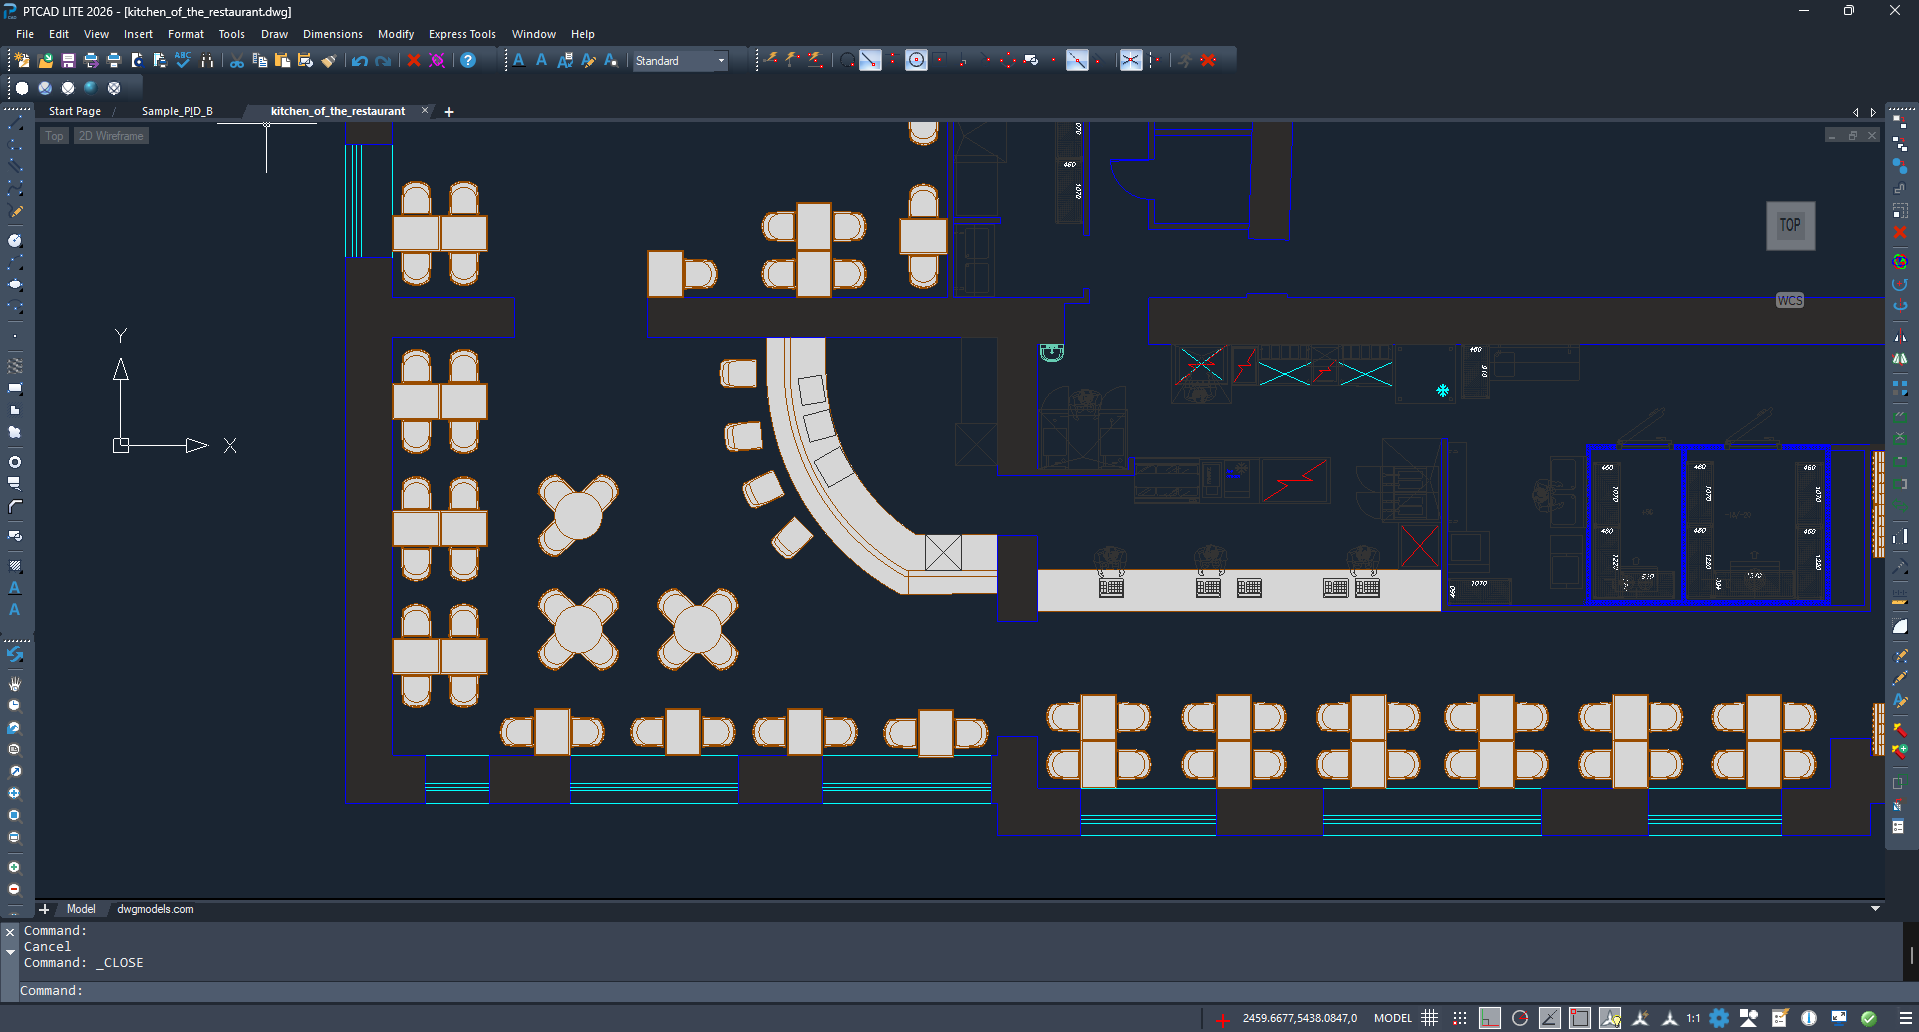Open the Express Tools menu
This screenshot has height=1032, width=1919.
coord(462,34)
